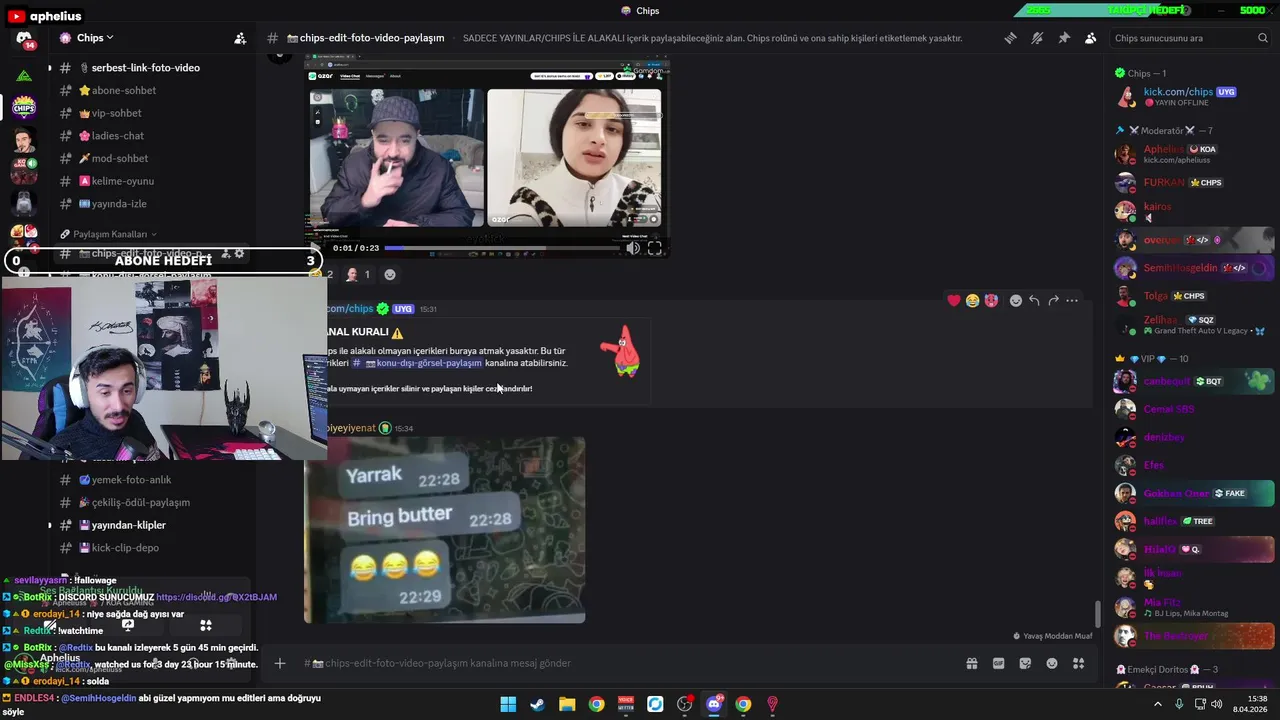Open yemek-foto-anlık channel
The image size is (1280, 720).
point(131,480)
